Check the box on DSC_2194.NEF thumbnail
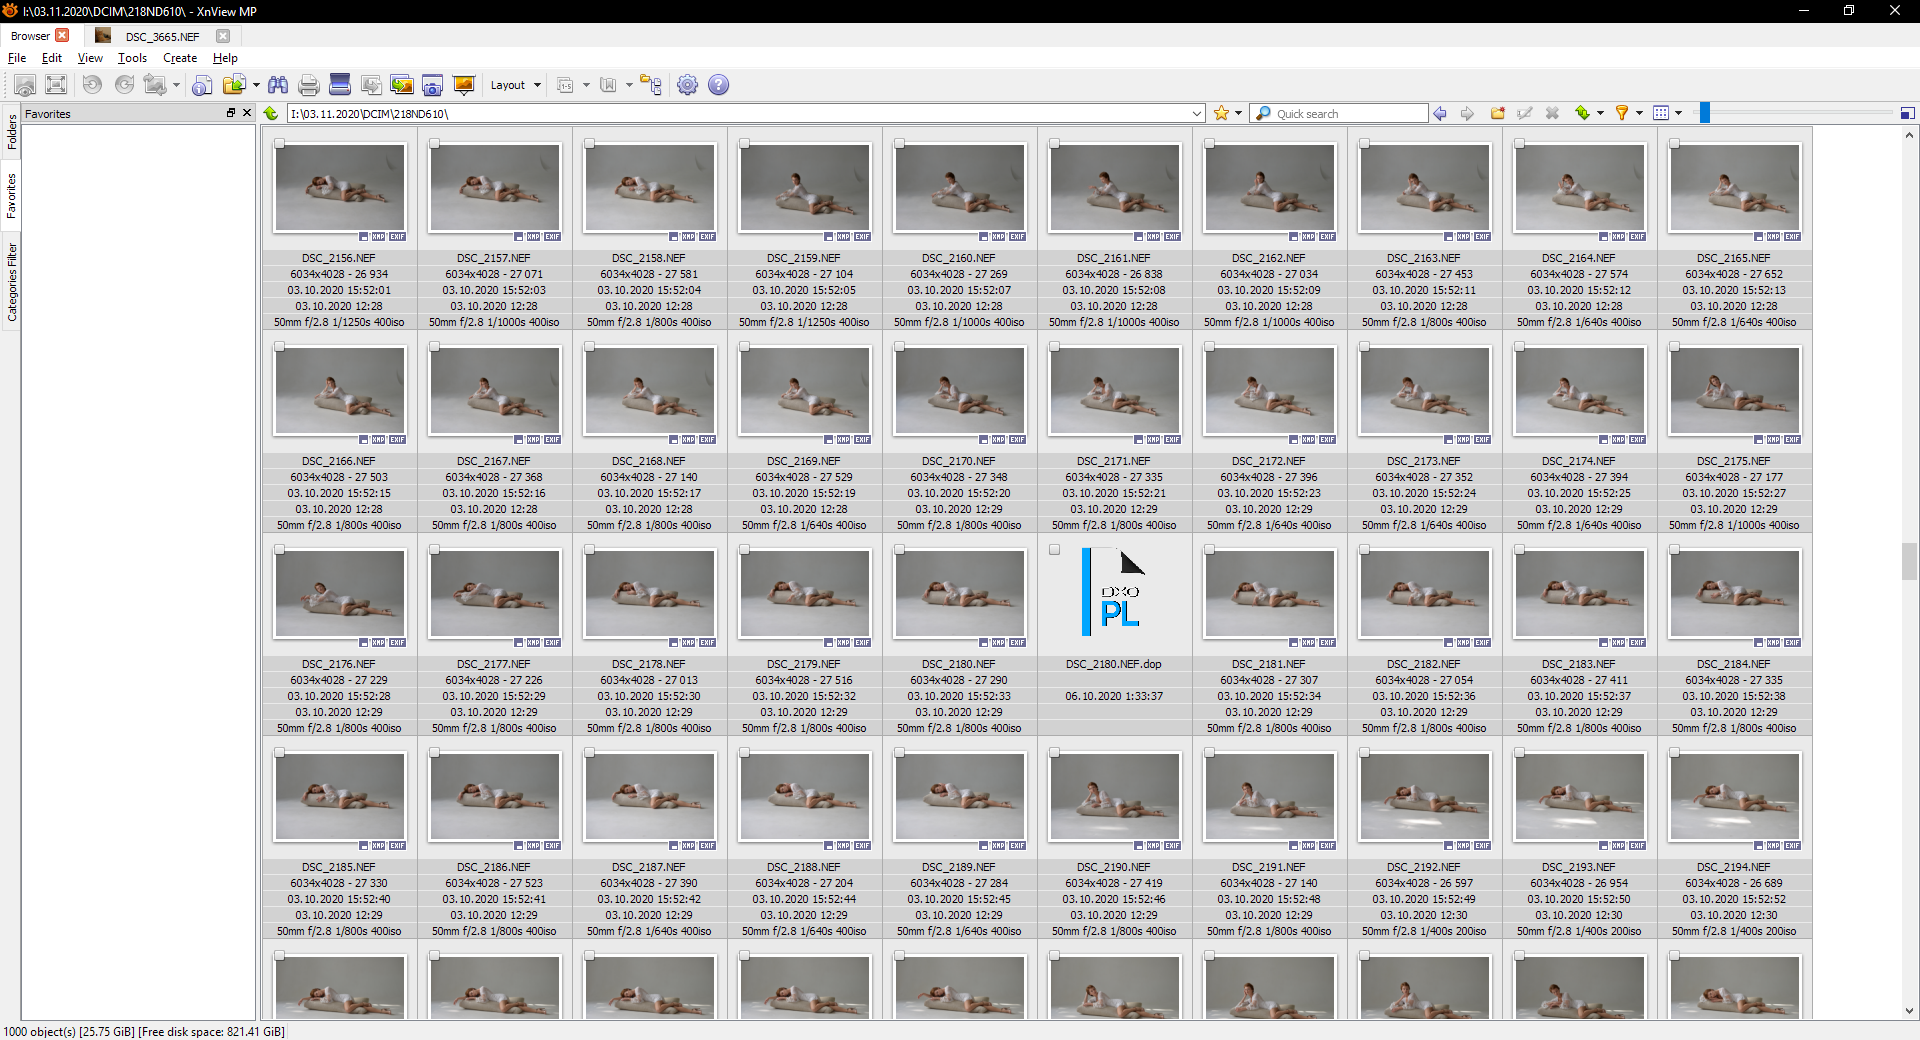The width and height of the screenshot is (1920, 1040). tap(1674, 753)
